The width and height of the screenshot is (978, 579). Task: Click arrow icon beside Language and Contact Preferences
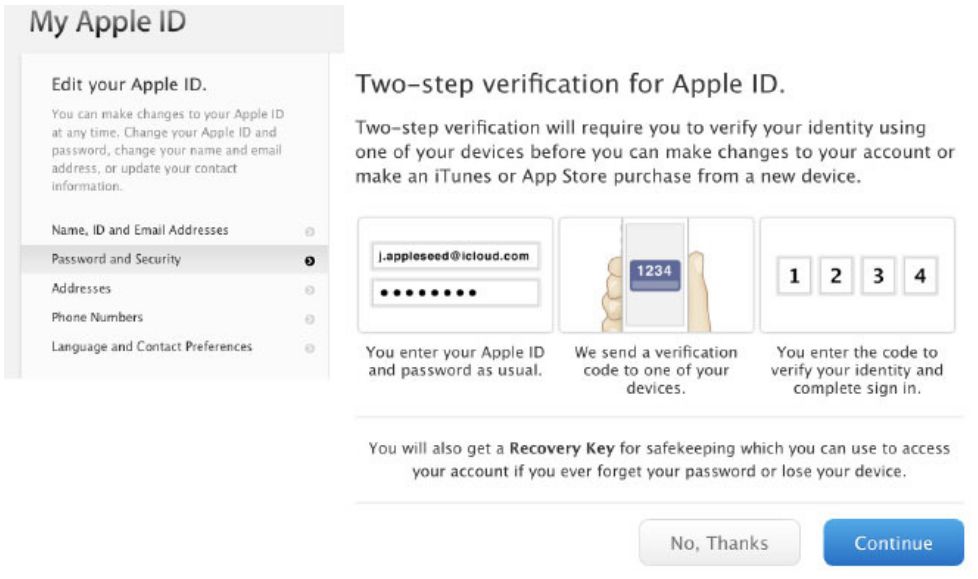(309, 347)
